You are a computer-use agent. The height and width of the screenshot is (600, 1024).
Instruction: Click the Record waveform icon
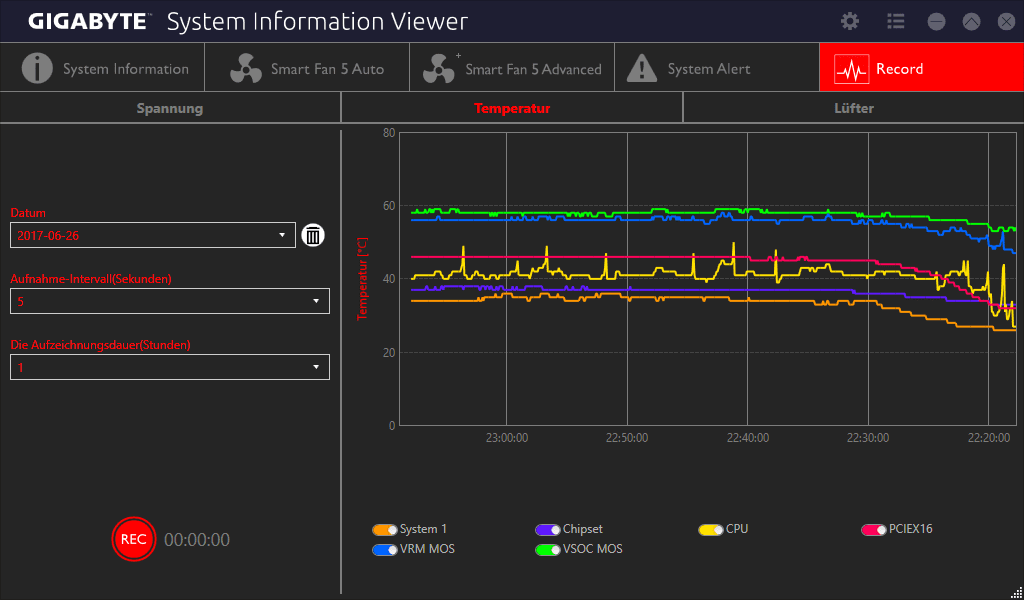pos(852,69)
